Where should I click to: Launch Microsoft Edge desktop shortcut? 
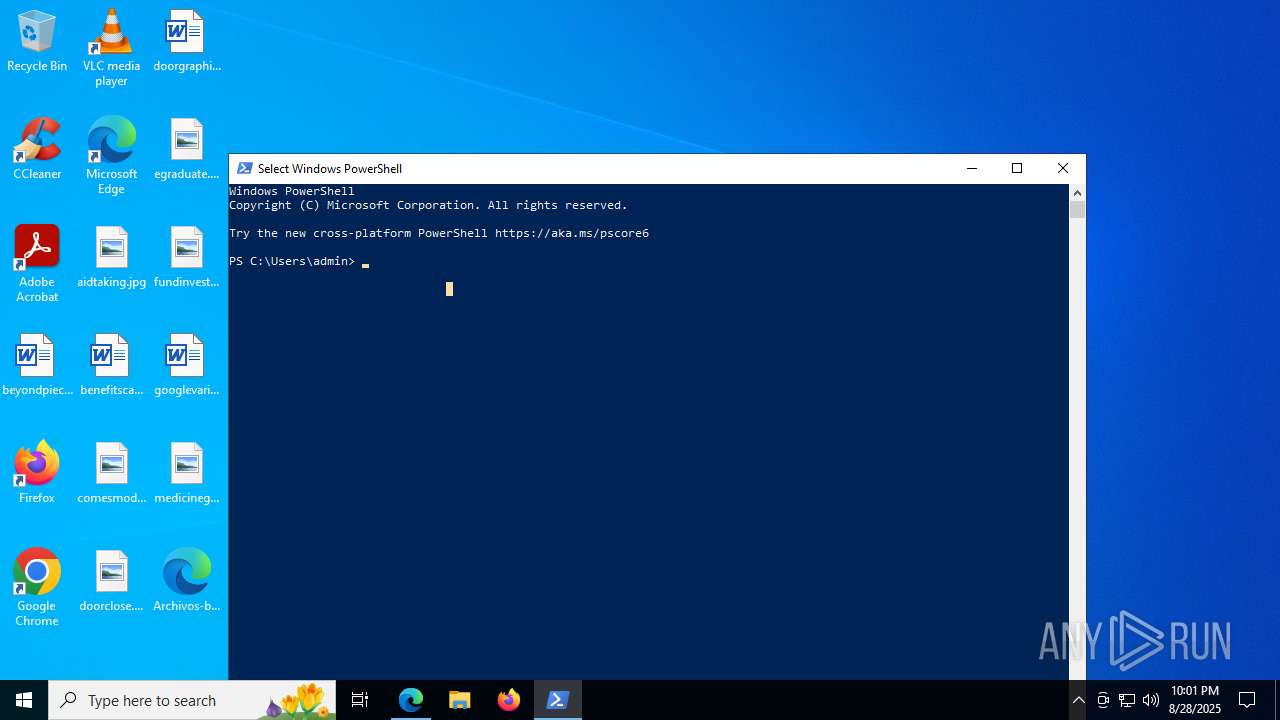pos(111,156)
